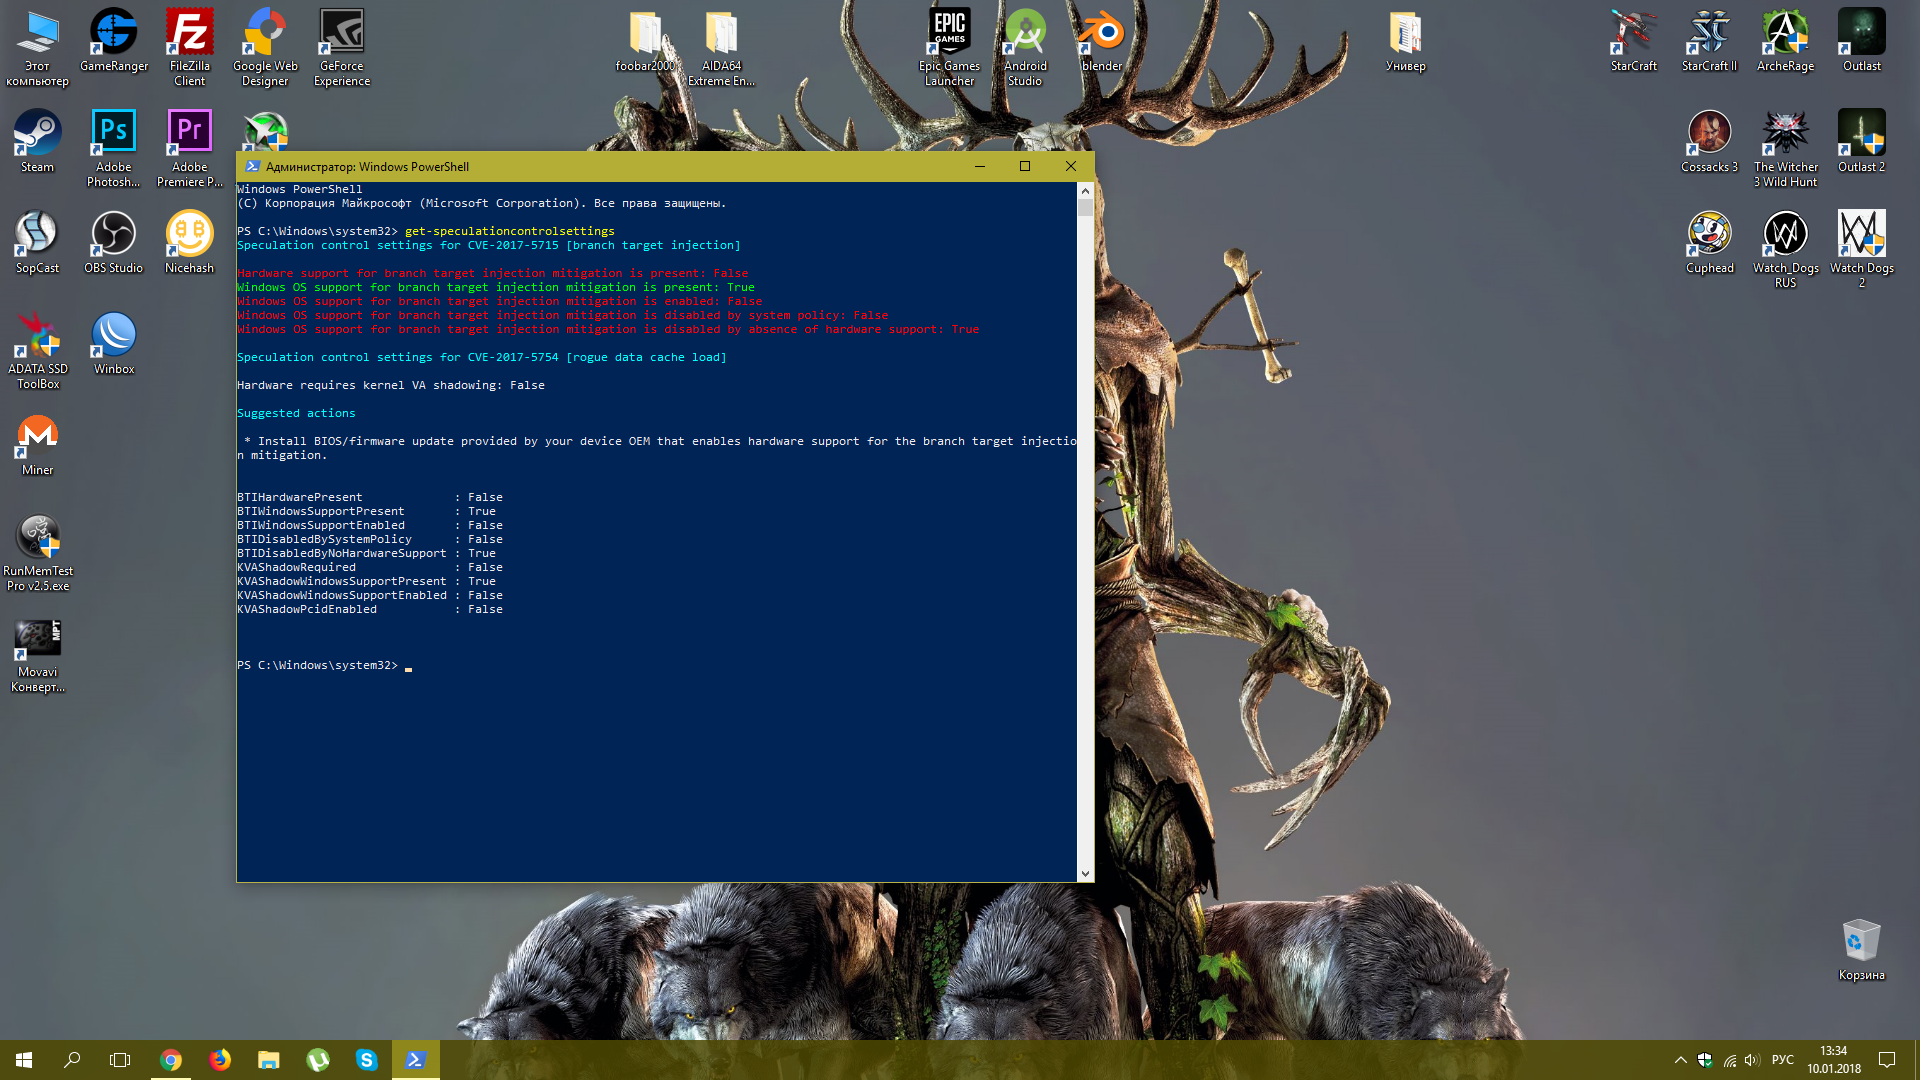Launch Android Studio shortcut
The width and height of the screenshot is (1920, 1080).
1025,33
